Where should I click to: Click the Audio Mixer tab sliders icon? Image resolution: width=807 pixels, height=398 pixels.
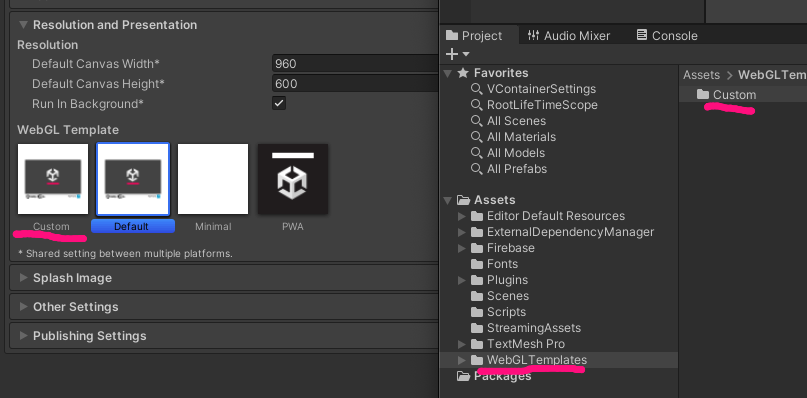(533, 35)
